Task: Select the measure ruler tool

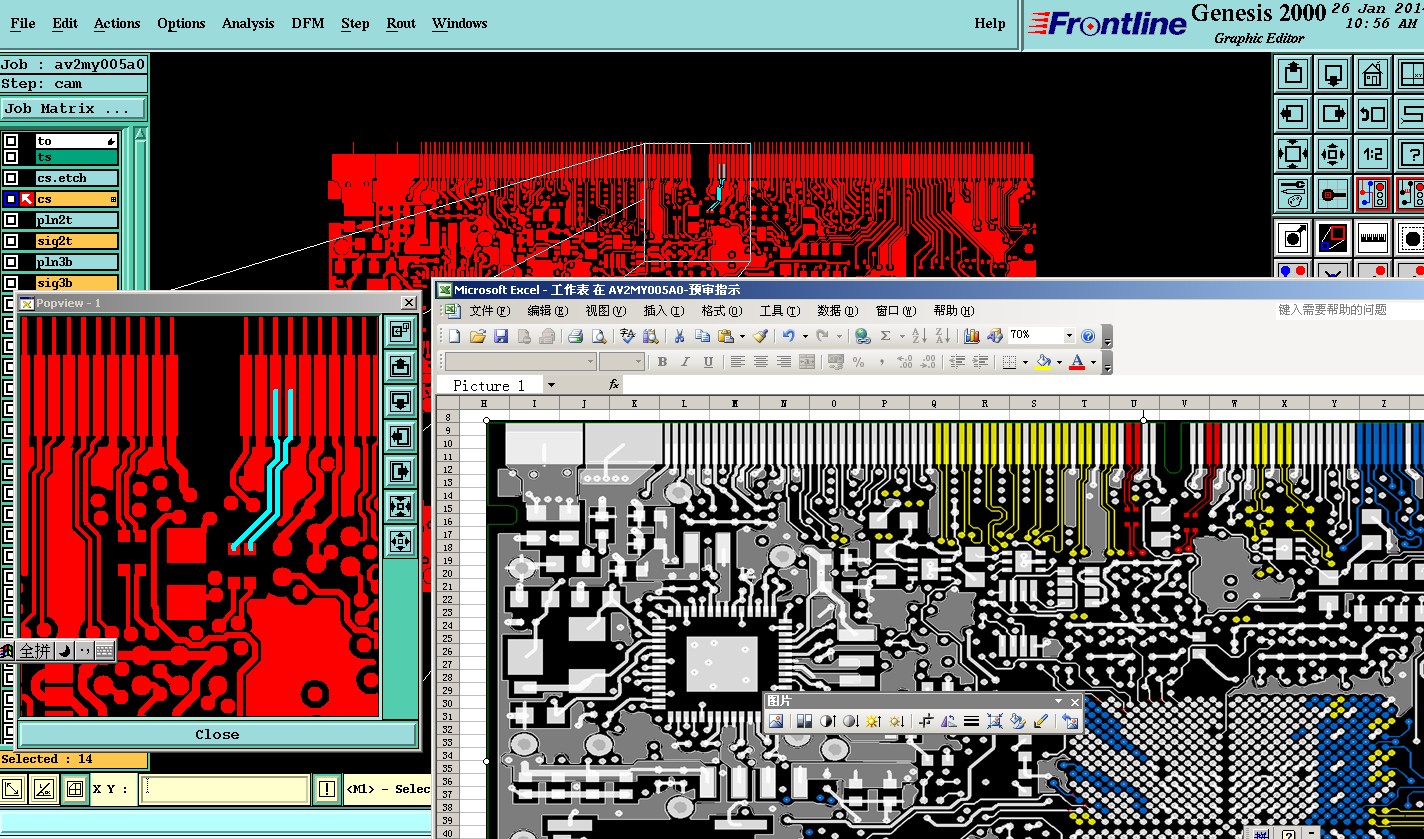Action: pyautogui.click(x=1372, y=238)
